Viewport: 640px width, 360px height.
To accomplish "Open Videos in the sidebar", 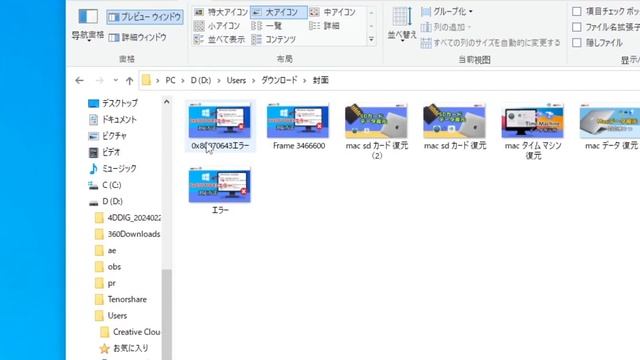I will (104, 152).
